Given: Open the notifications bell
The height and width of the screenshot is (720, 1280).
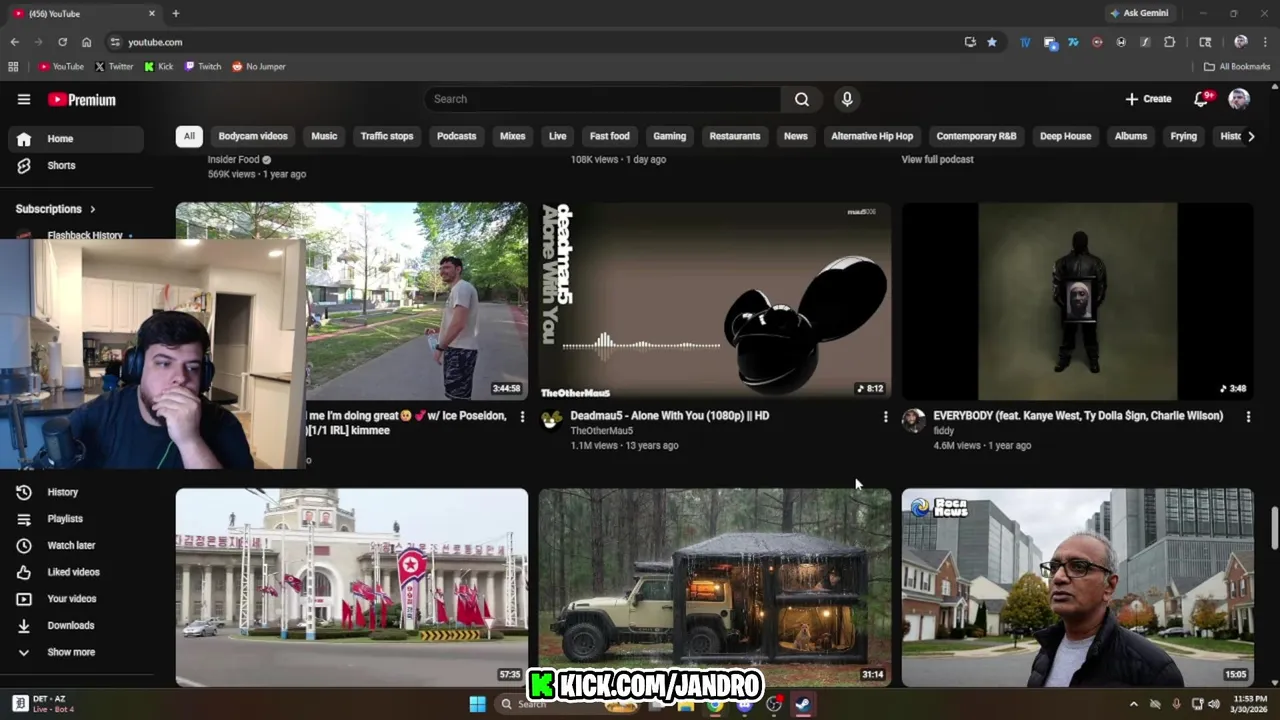Looking at the screenshot, I should 1201,99.
